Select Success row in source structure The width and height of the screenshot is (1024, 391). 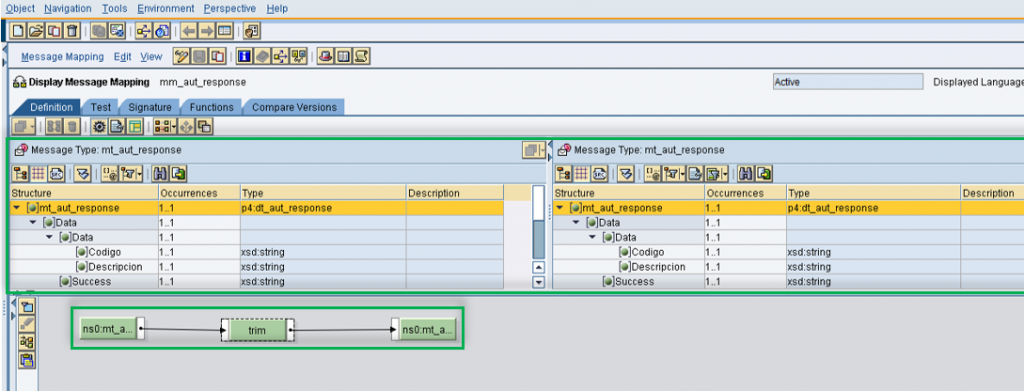[x=257, y=282]
